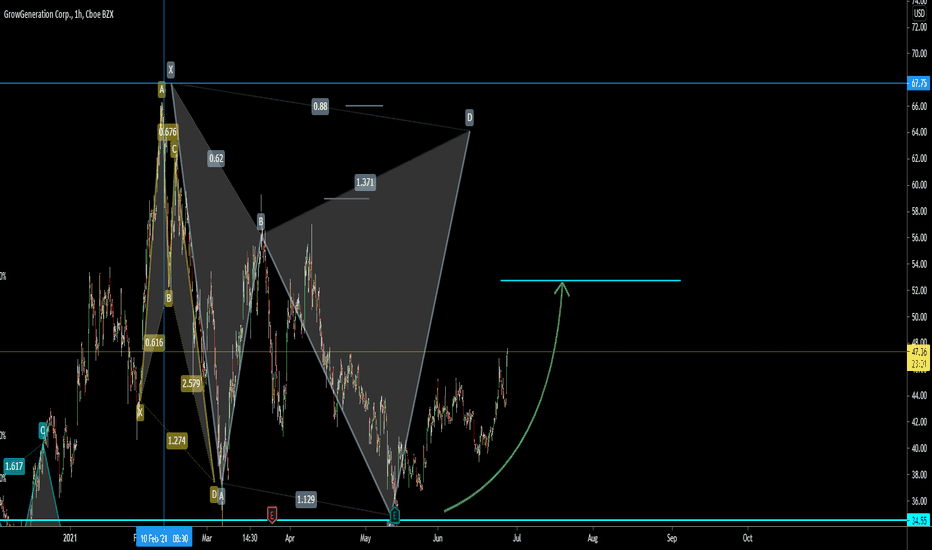Select the yellow 0.676 ratio label

pos(168,132)
